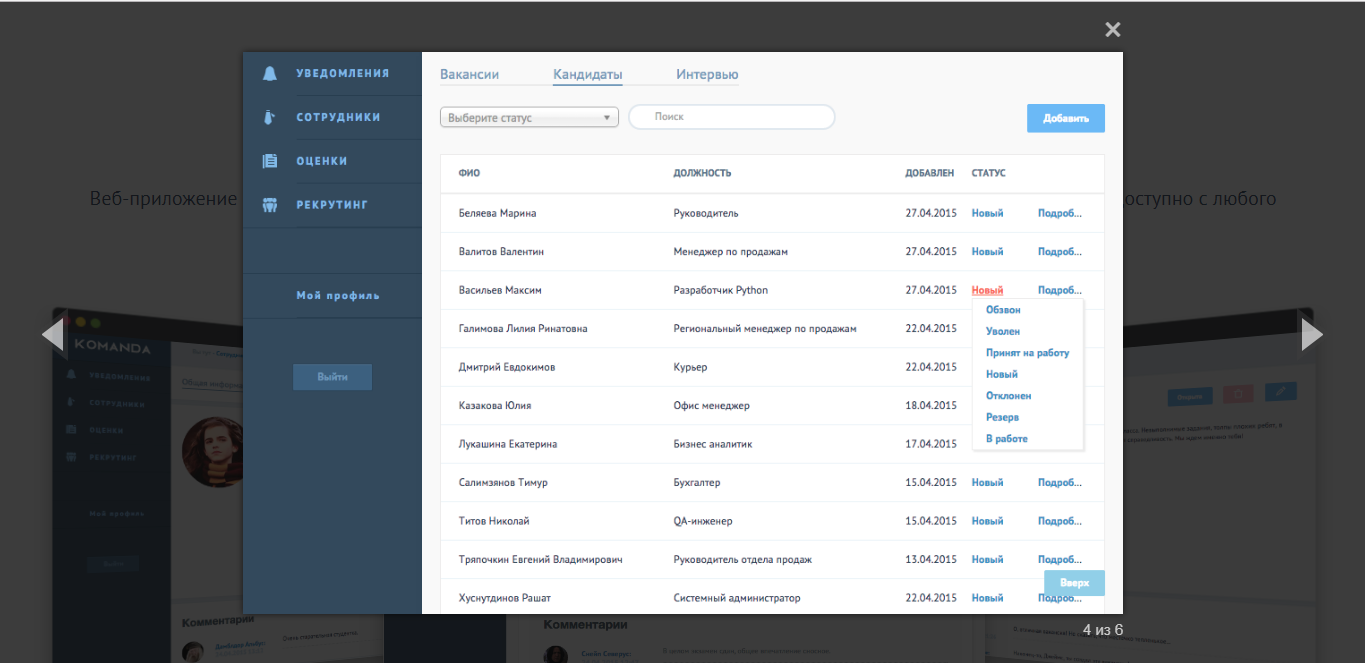Click the Должность column header
1365x663 pixels.
tap(702, 173)
